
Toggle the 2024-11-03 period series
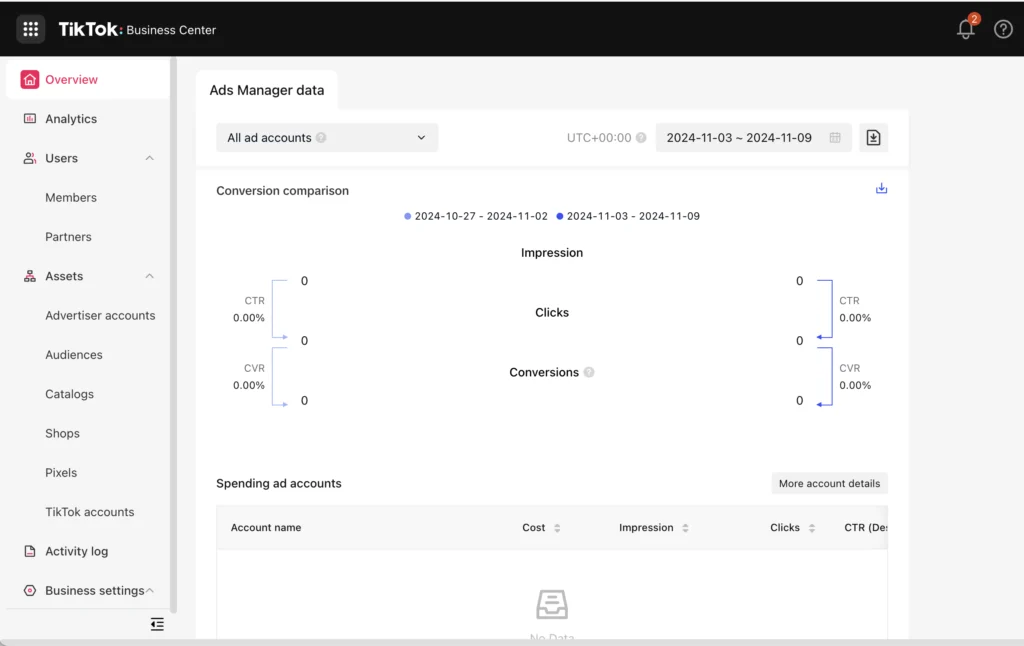[634, 216]
